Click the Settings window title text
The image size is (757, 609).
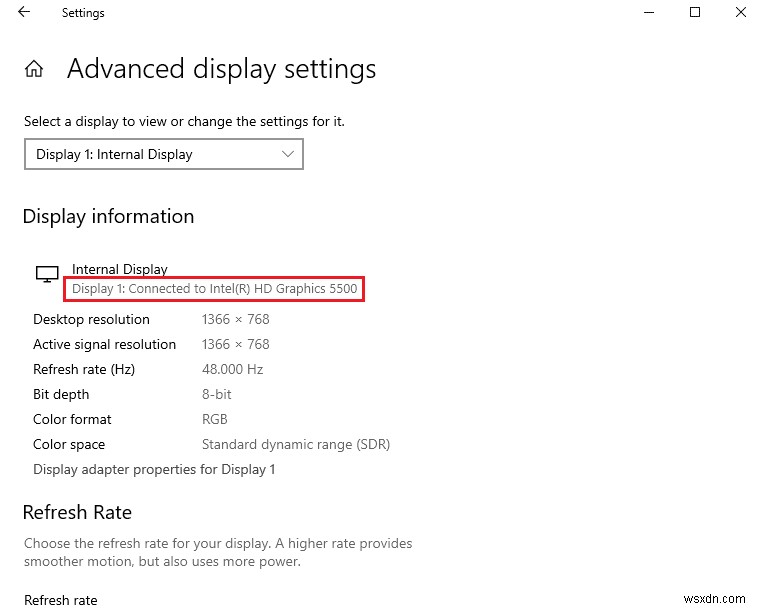pos(83,13)
